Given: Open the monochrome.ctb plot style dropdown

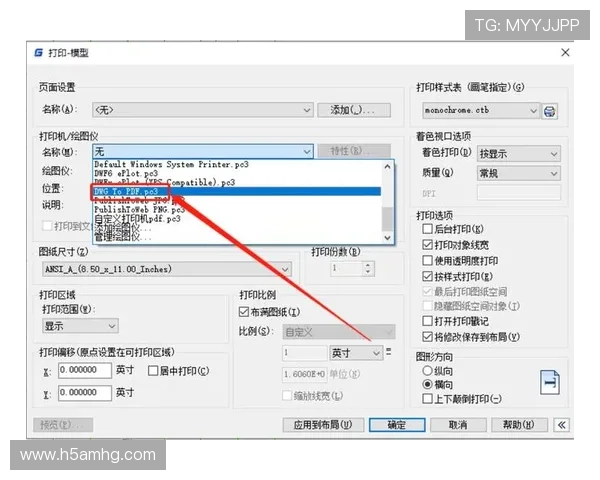Looking at the screenshot, I should click(481, 111).
